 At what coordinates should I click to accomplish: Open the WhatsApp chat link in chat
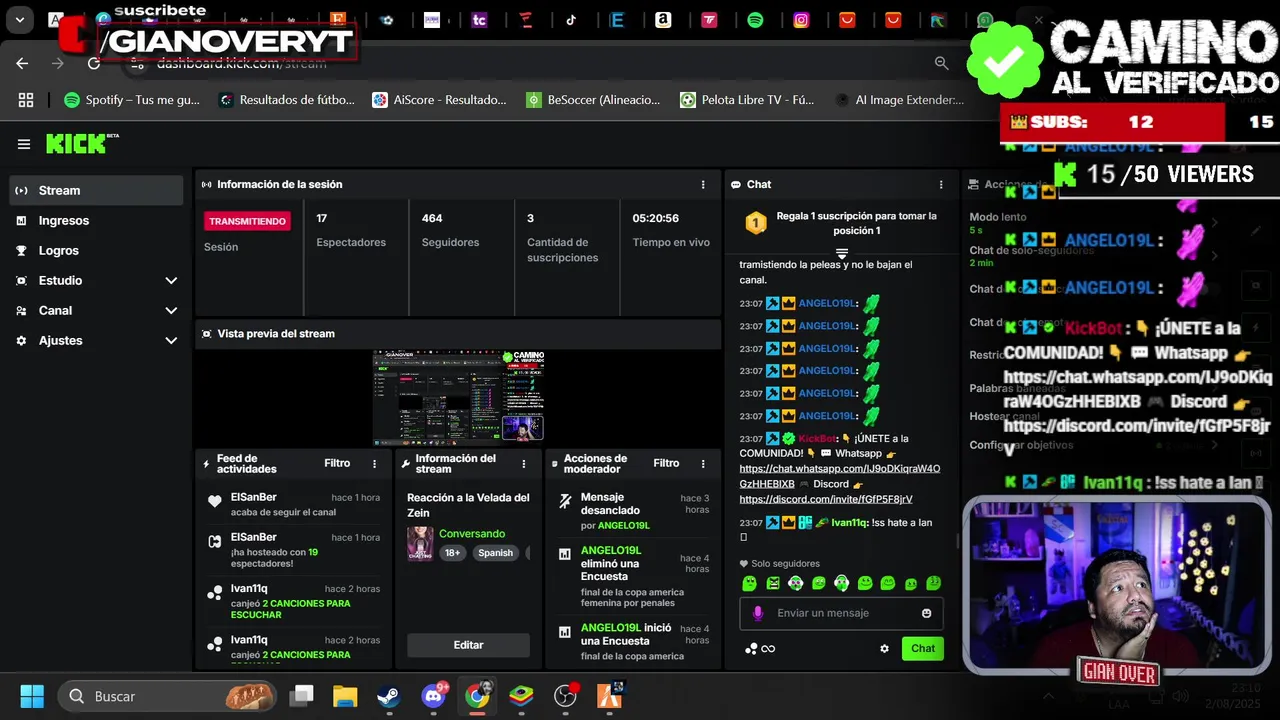click(x=840, y=476)
